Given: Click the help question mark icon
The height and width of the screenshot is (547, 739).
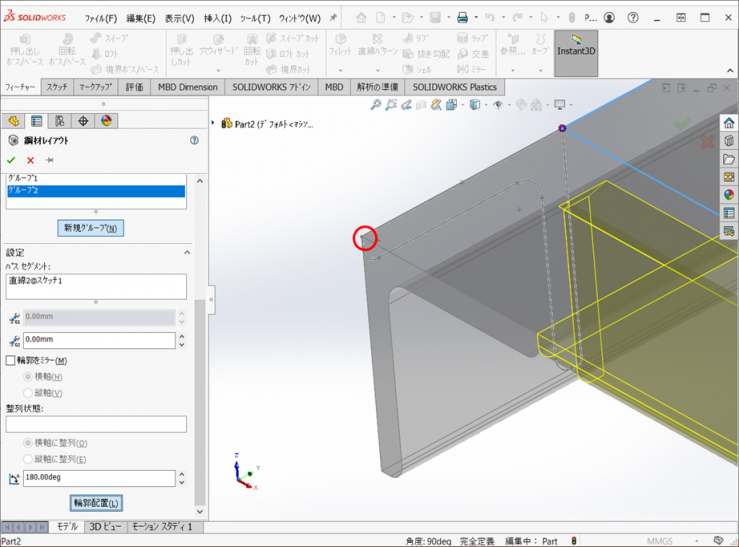Looking at the screenshot, I should click(x=194, y=141).
